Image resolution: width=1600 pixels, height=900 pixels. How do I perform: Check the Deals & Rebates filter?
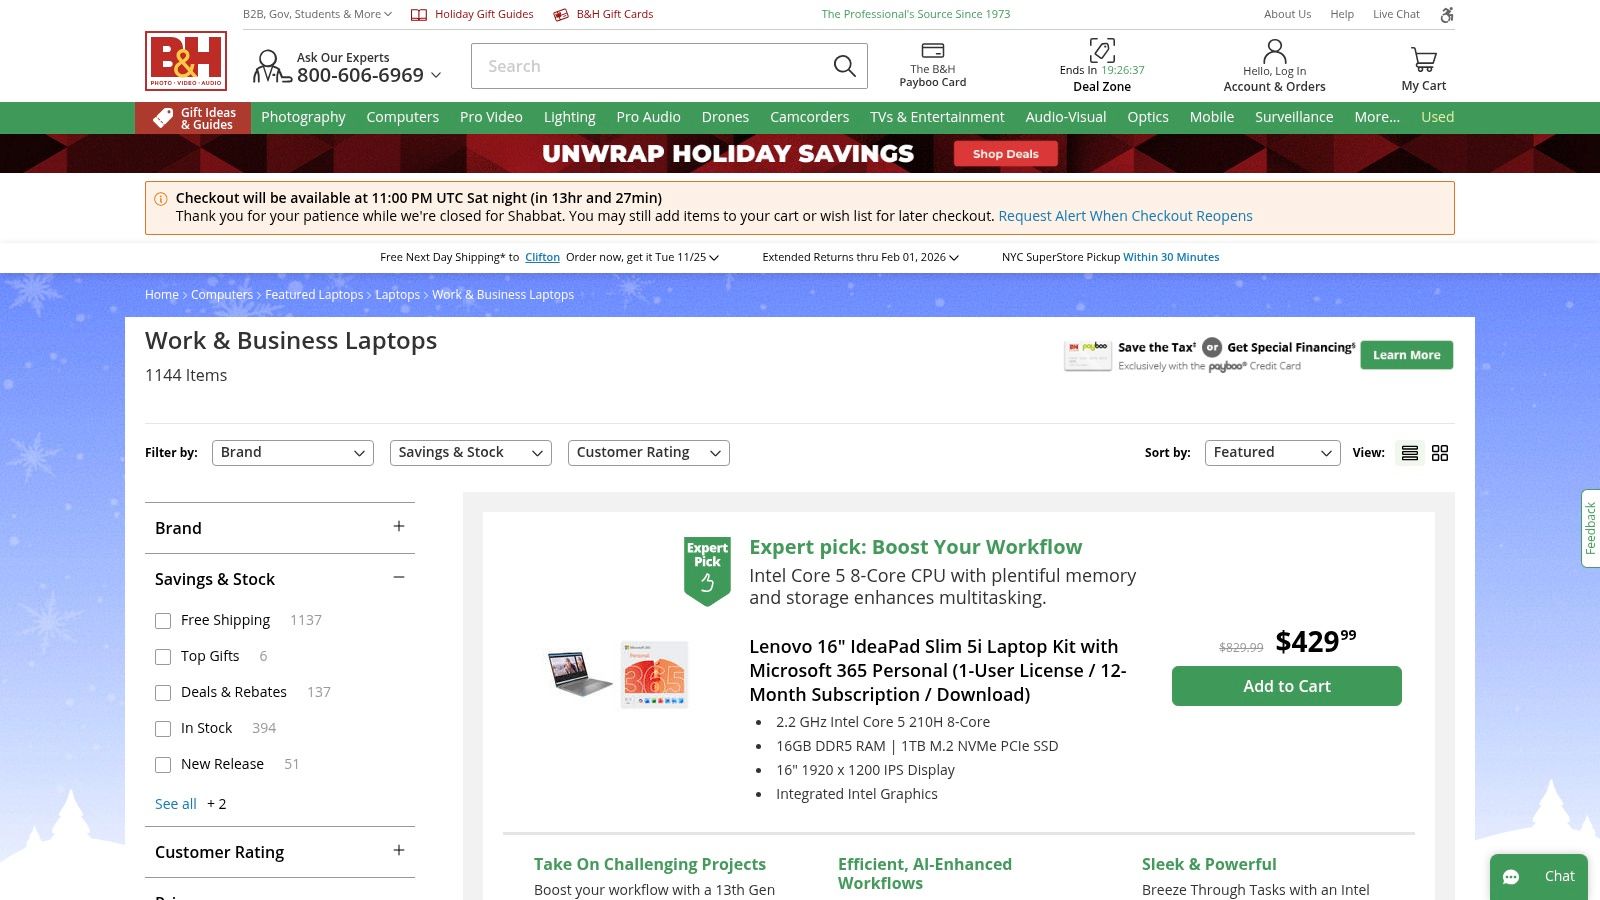(163, 693)
